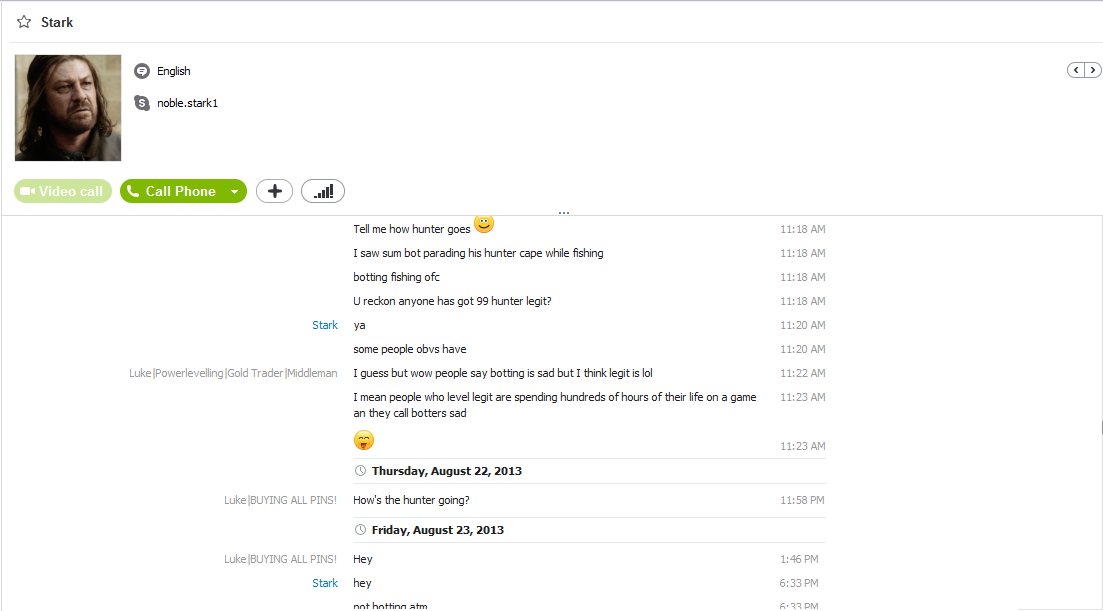This screenshot has height=611, width=1103.
Task: Open Stark's profile picture
Action: [x=68, y=108]
